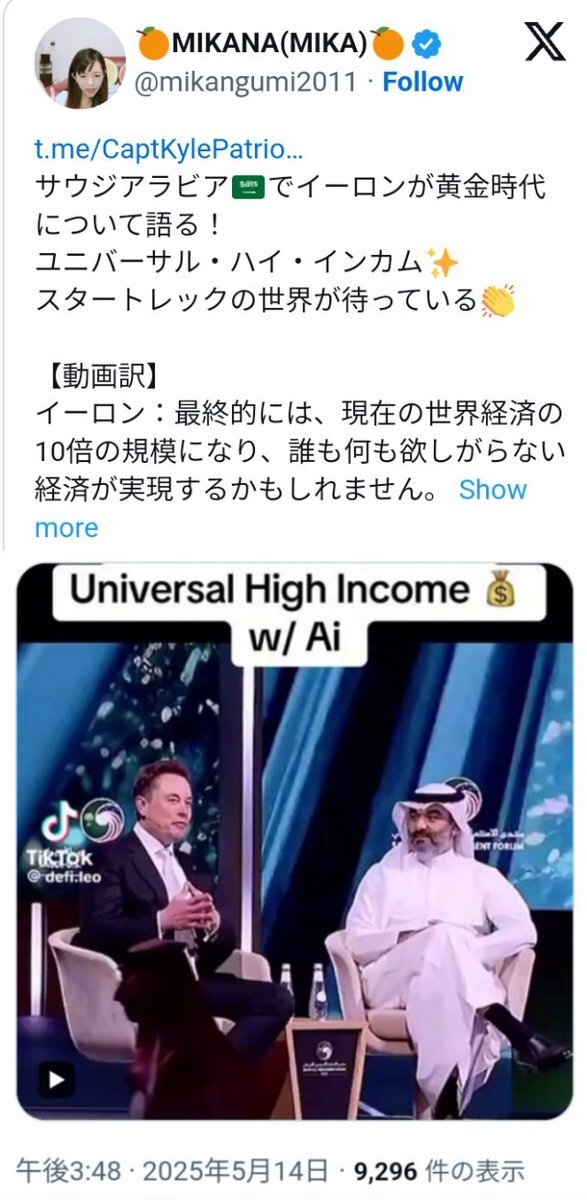Click the orange emoji before MIKANA

click(x=153, y=44)
